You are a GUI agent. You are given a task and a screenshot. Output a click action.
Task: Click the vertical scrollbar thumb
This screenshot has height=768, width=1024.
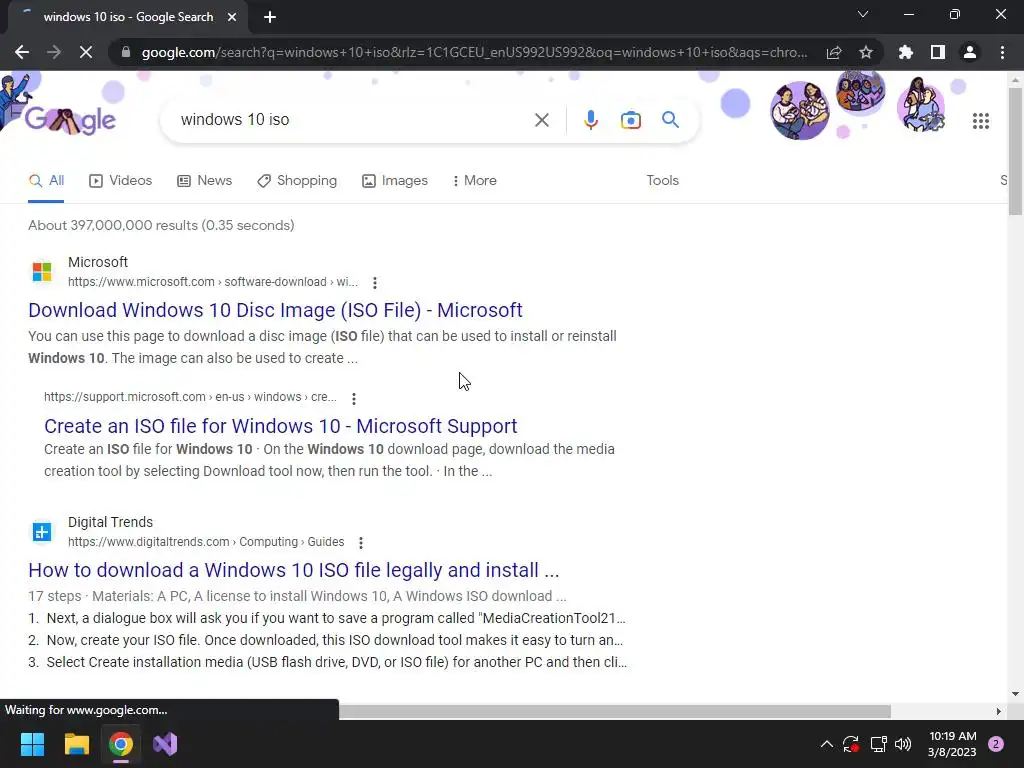tap(1015, 151)
